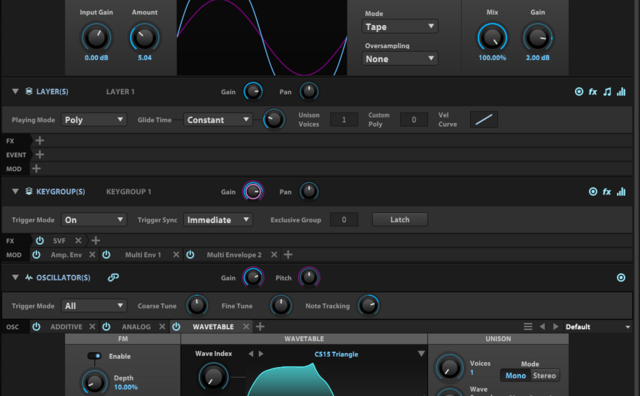Viewport: 640px width, 396px height.
Task: Collapse the LAYER(S) section
Action: (x=15, y=91)
